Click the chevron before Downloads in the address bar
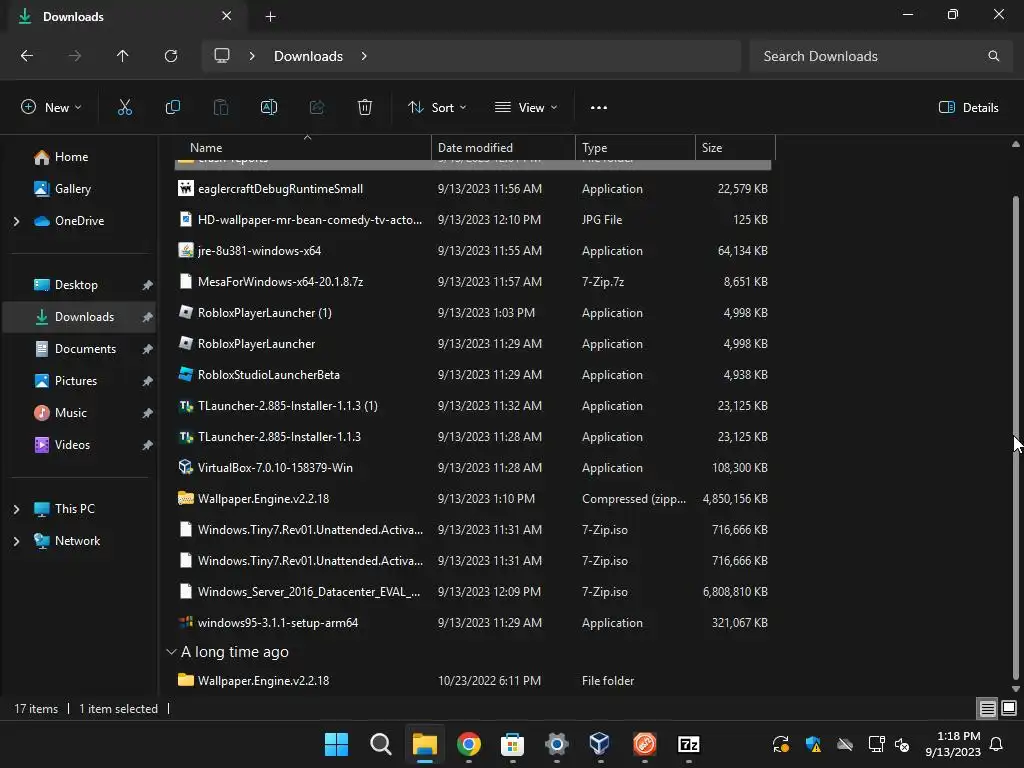Viewport: 1024px width, 768px height. 252,56
